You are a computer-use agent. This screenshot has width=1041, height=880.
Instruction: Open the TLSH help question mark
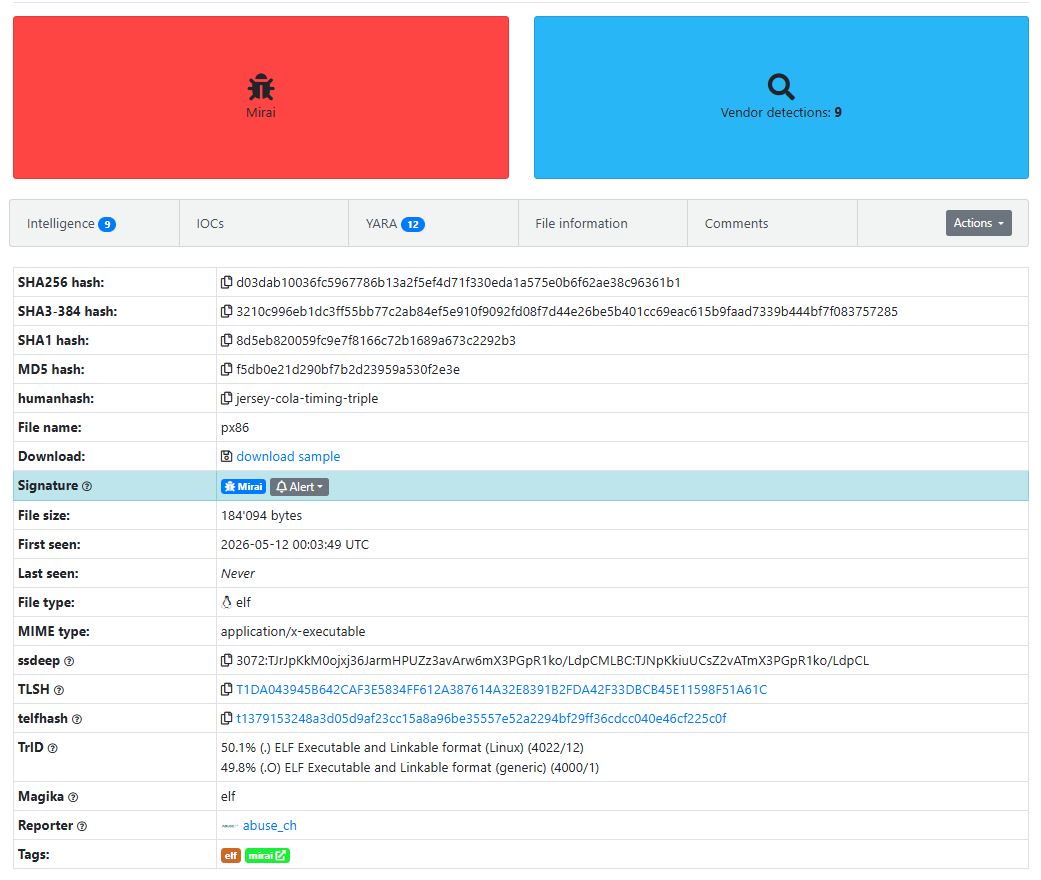(58, 690)
